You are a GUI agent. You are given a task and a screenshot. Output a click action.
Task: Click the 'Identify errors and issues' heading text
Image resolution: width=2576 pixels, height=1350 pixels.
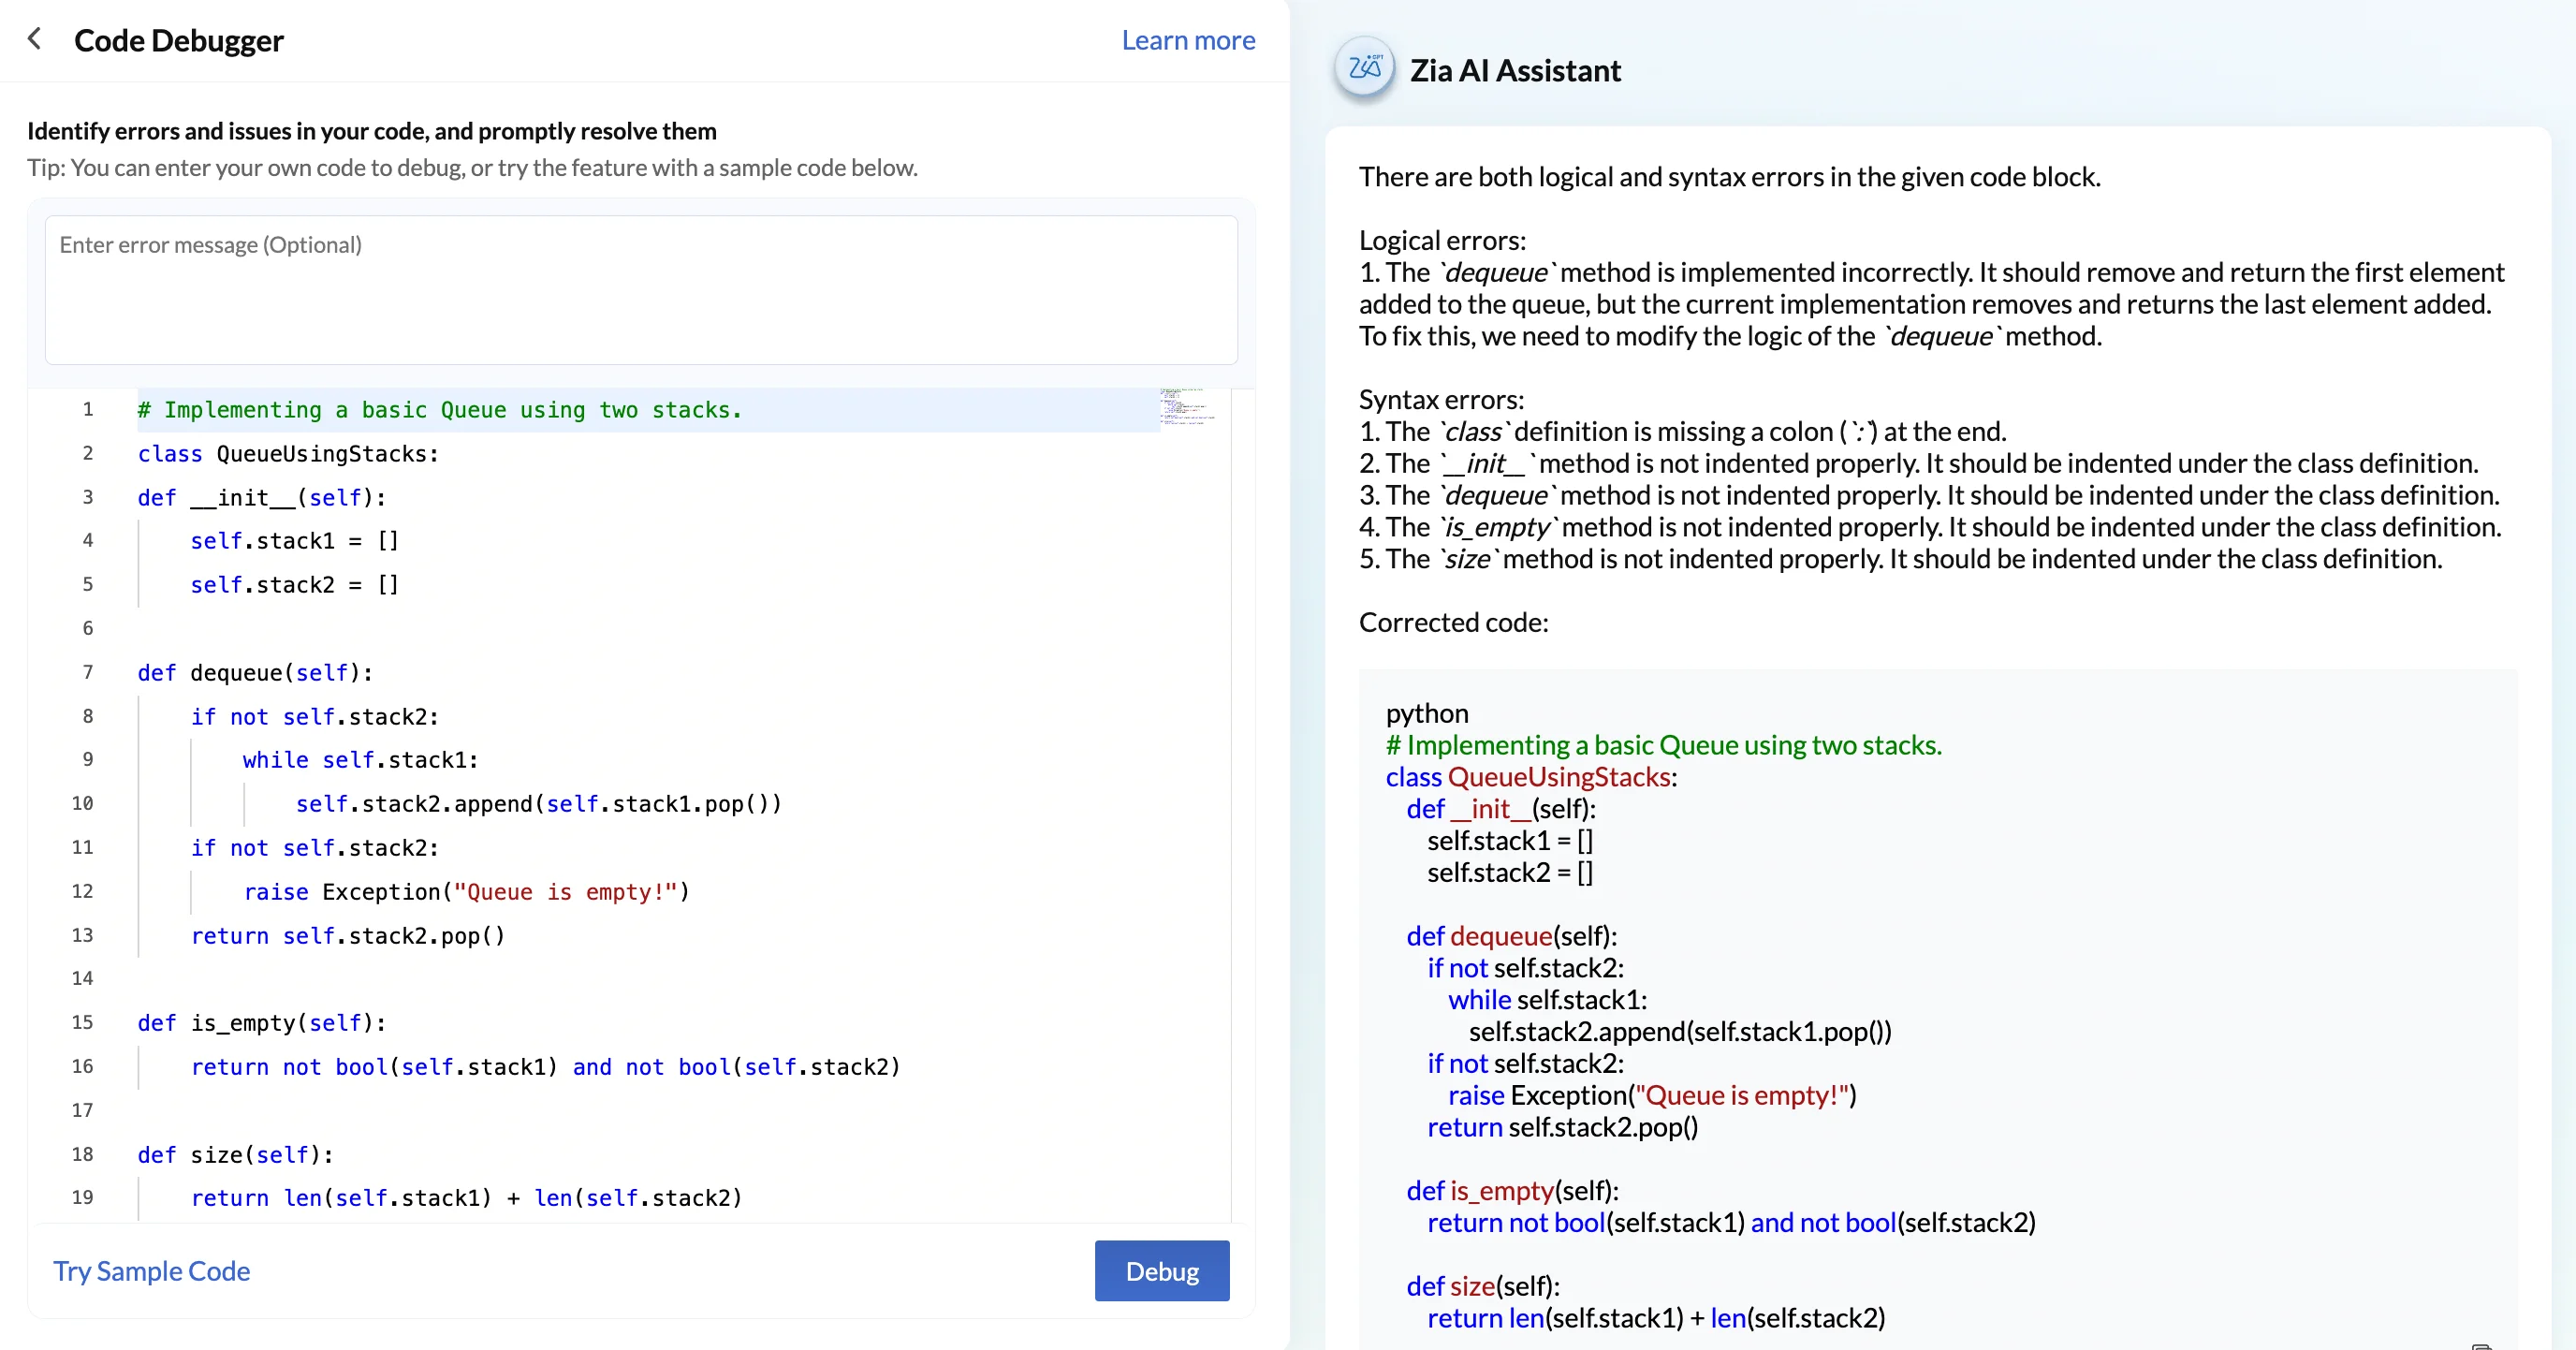click(372, 131)
